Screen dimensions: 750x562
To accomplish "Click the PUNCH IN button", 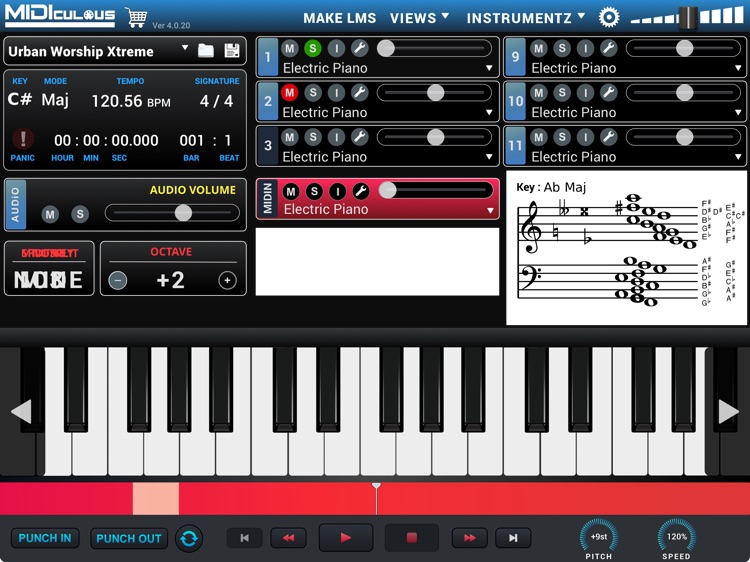I will 45,538.
